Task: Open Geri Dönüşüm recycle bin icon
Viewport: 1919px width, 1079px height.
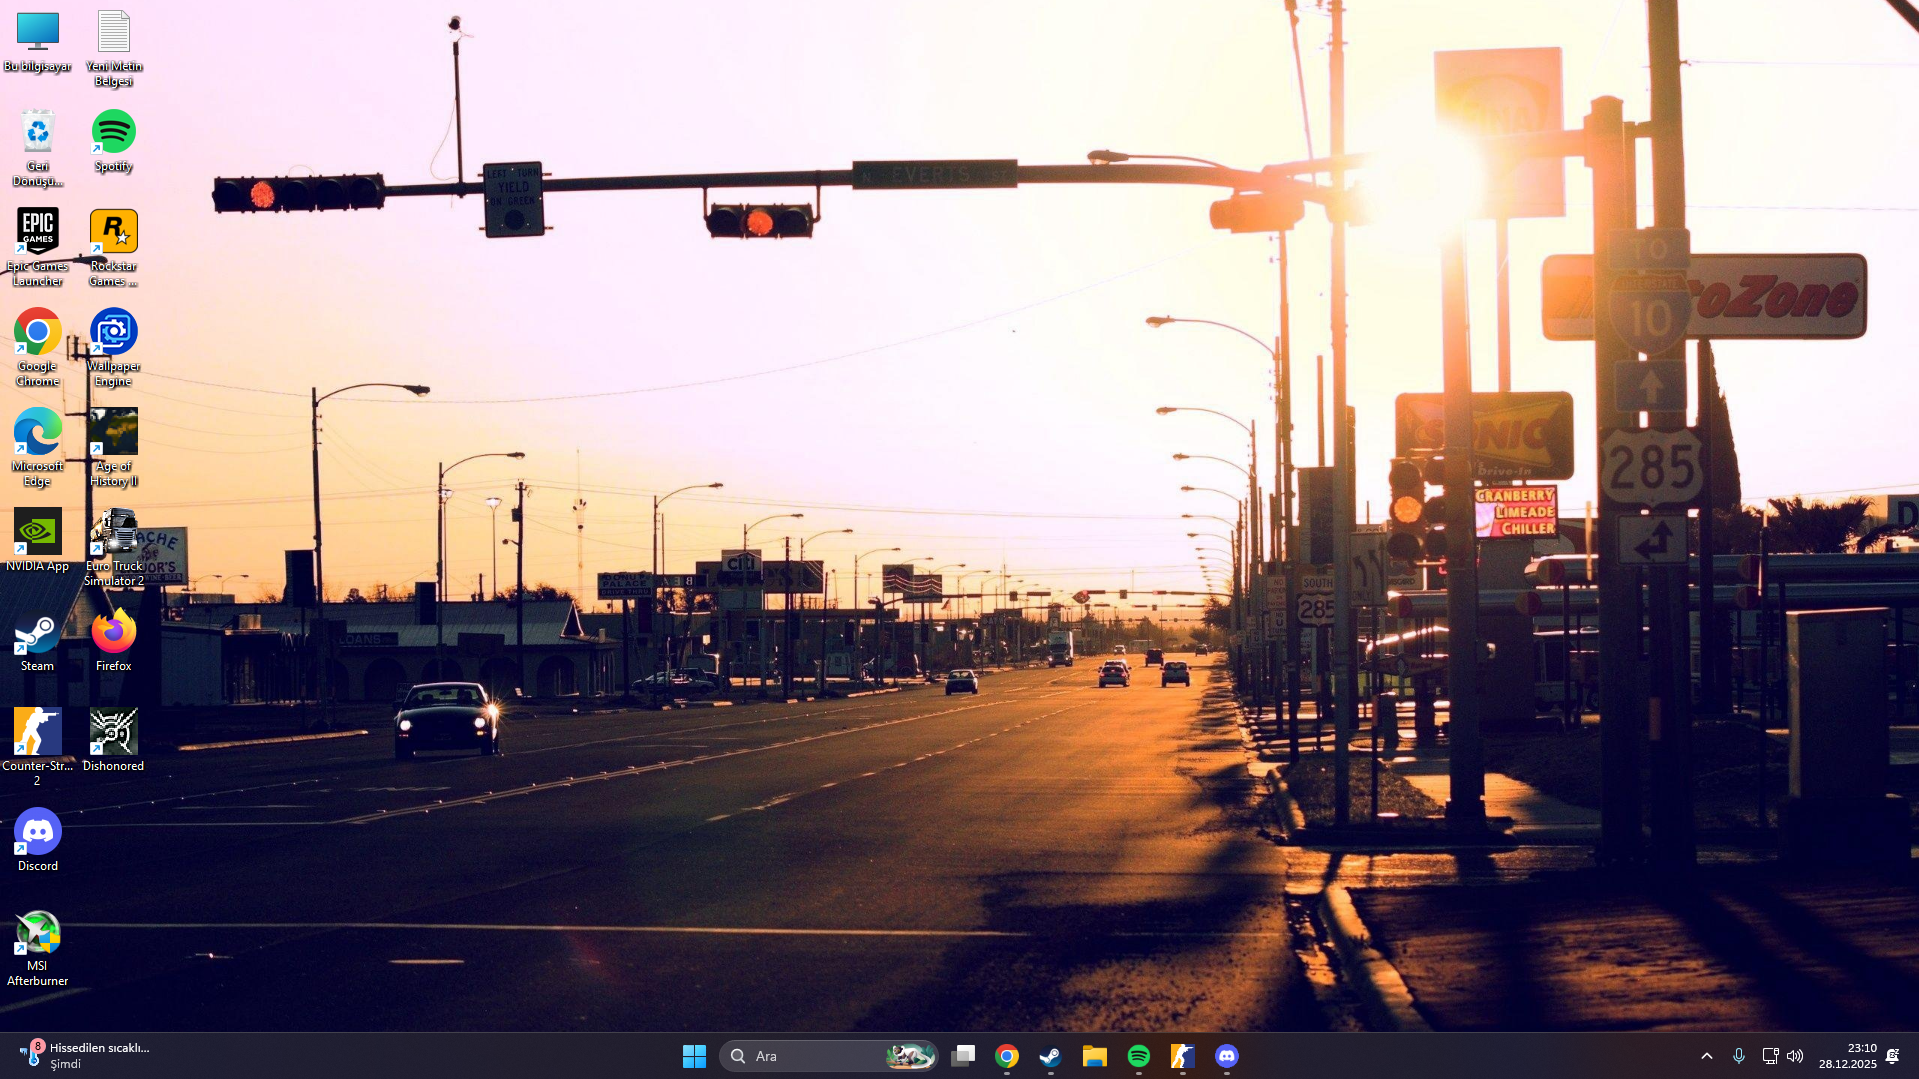Action: coord(37,148)
